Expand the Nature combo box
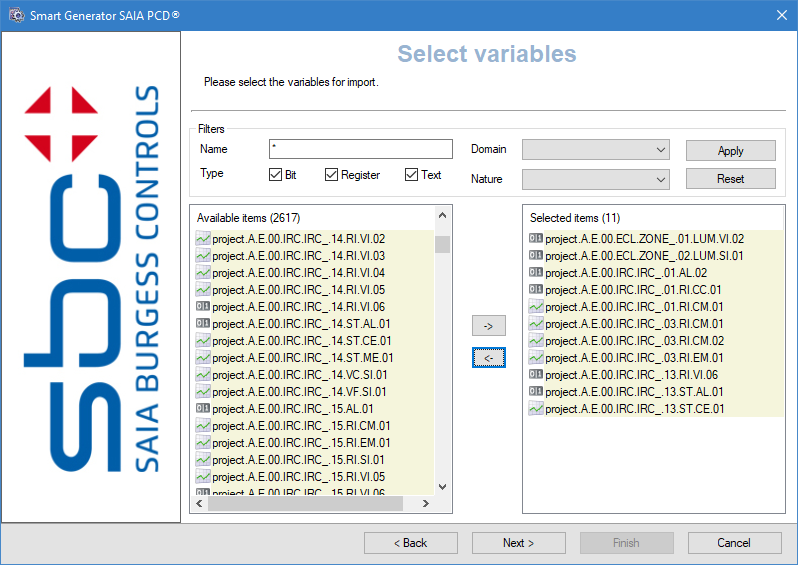 point(595,180)
